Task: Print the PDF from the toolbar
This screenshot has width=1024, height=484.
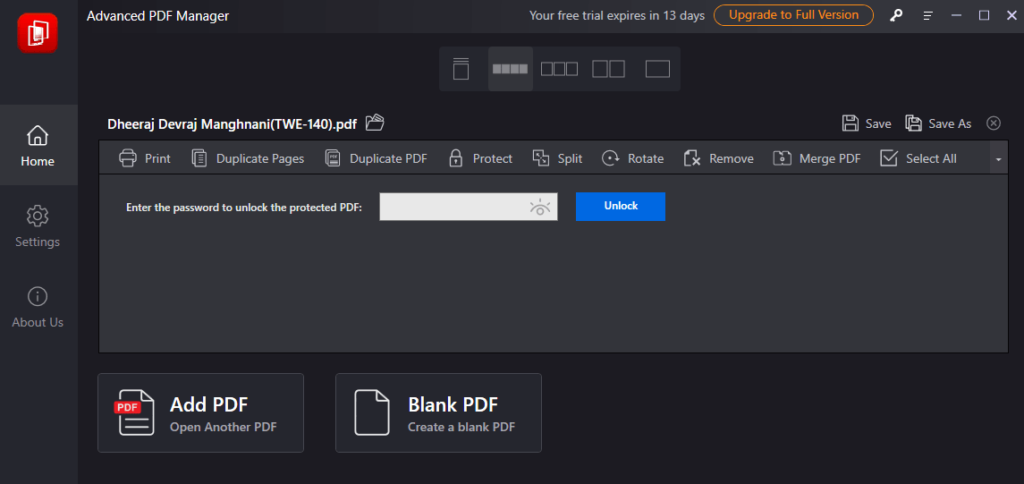Action: point(144,158)
